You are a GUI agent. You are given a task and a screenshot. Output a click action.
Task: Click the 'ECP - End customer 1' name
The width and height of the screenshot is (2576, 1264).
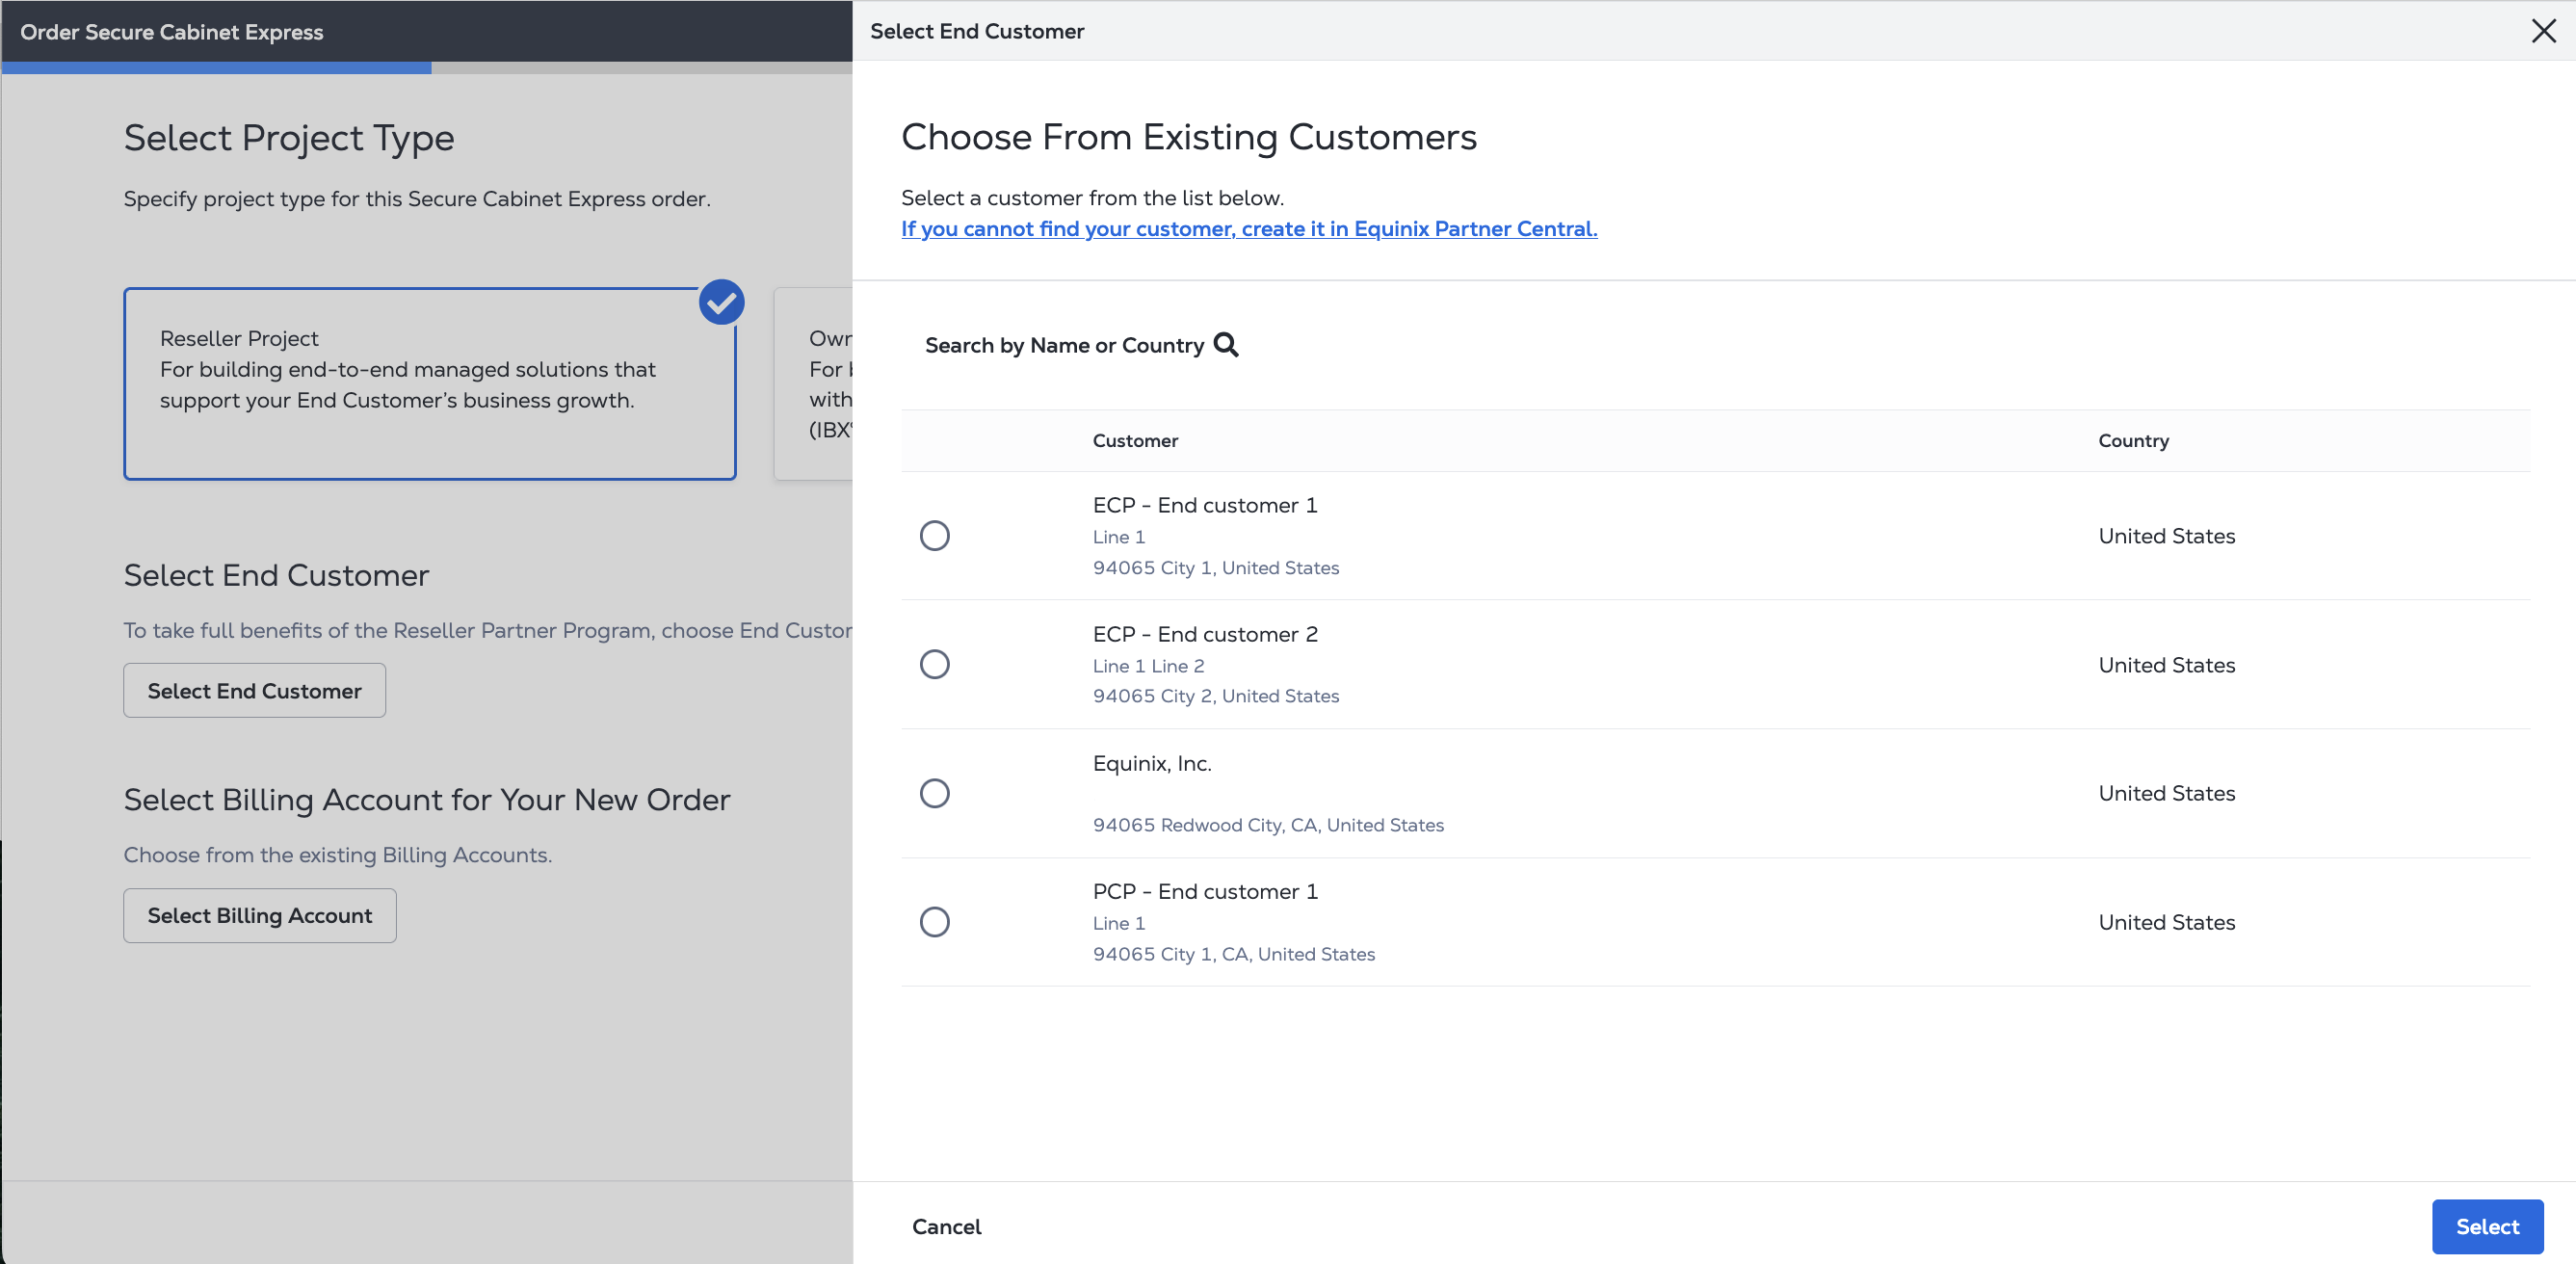point(1205,505)
